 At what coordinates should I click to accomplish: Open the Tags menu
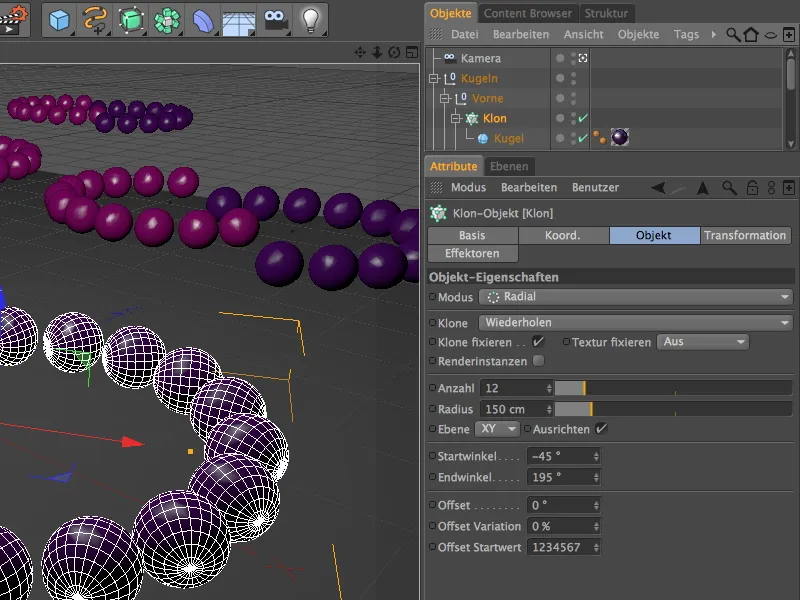pos(686,35)
